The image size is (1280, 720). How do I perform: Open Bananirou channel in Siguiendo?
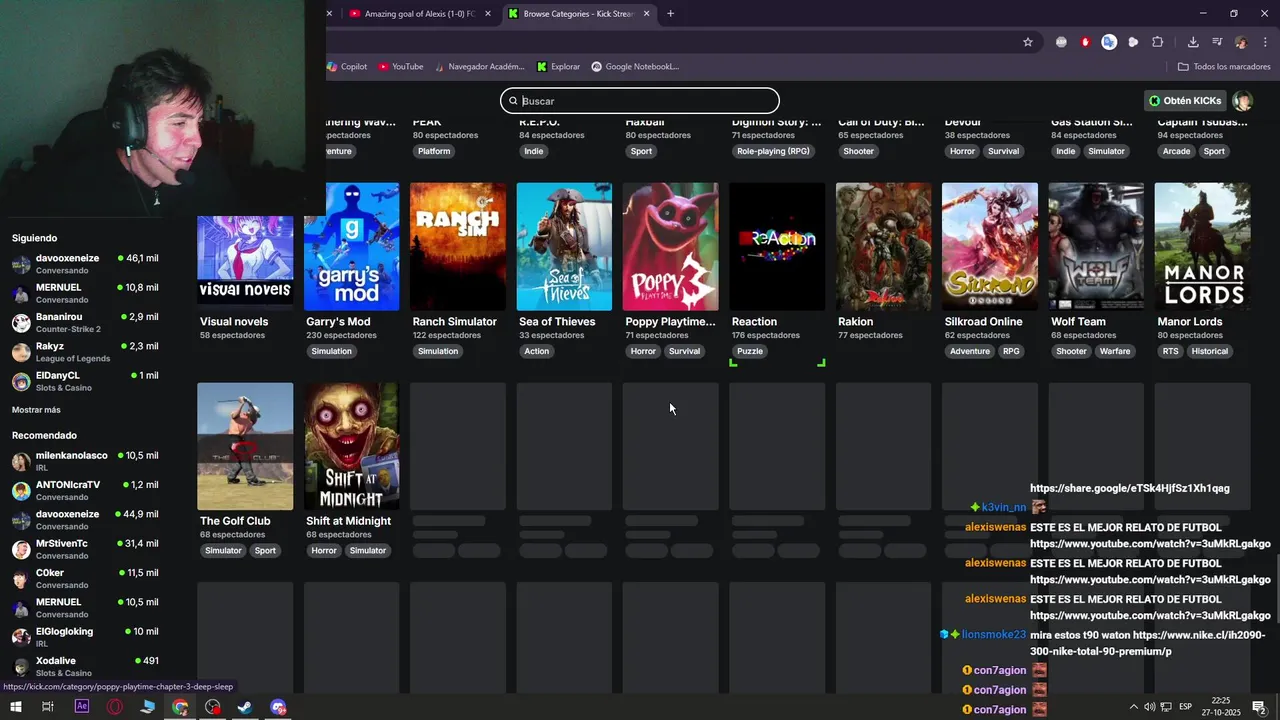coord(84,322)
